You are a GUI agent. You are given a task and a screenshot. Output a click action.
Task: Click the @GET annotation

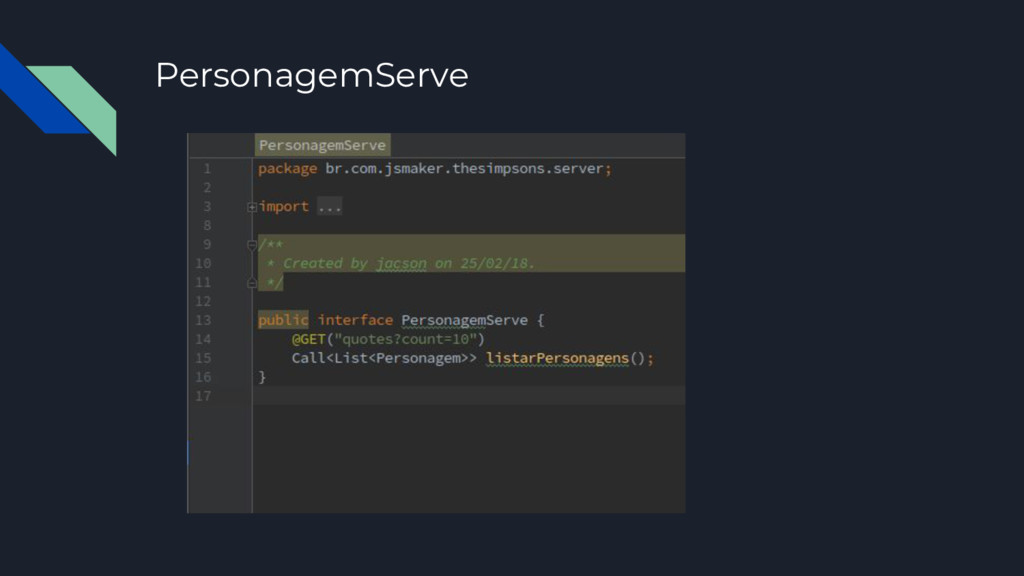pos(308,339)
